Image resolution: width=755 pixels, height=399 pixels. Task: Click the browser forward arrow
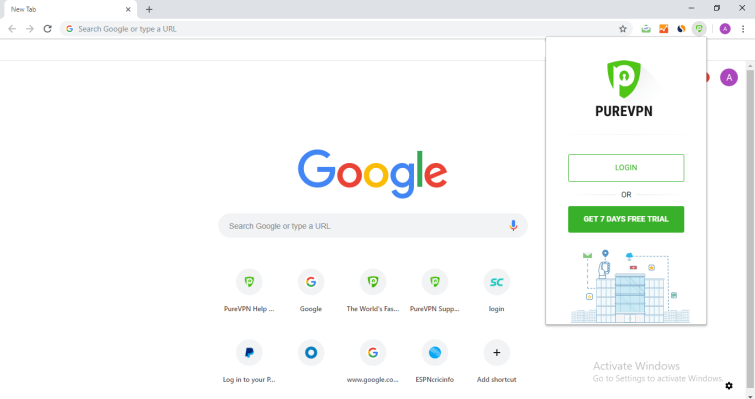pos(30,29)
